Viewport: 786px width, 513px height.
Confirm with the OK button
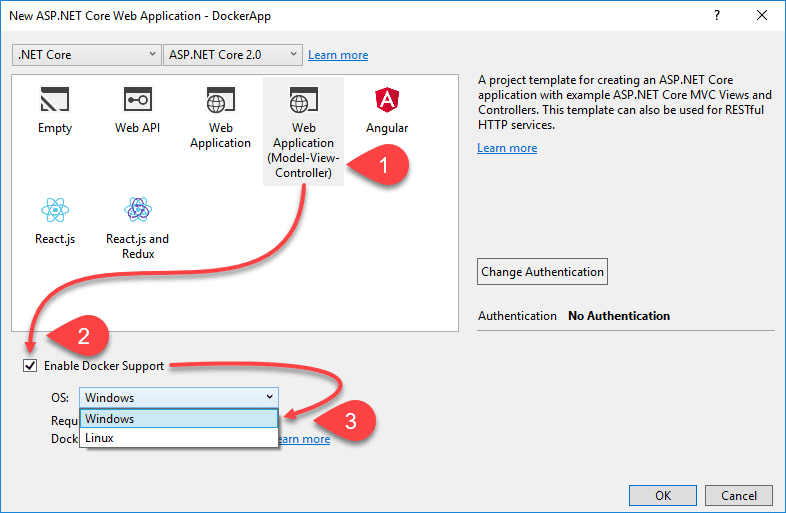point(663,495)
